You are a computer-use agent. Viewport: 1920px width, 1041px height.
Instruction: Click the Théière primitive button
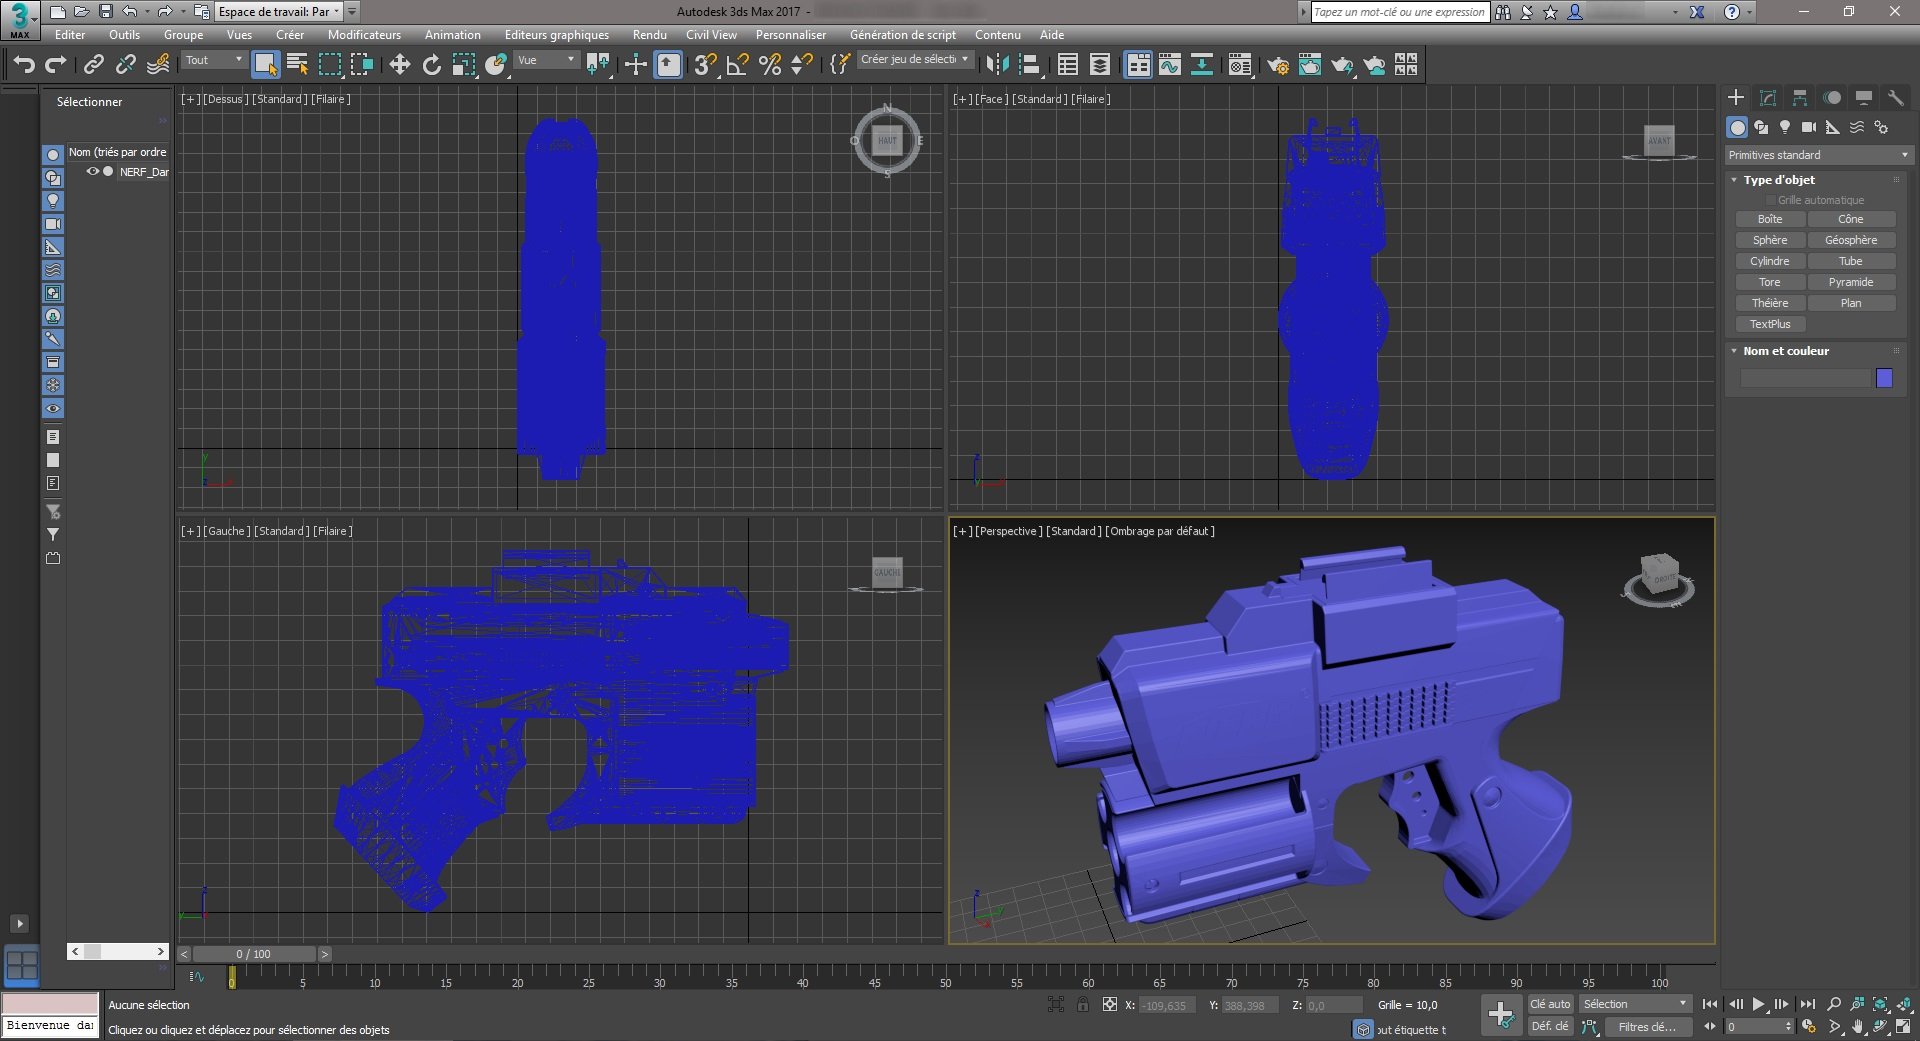[1769, 302]
